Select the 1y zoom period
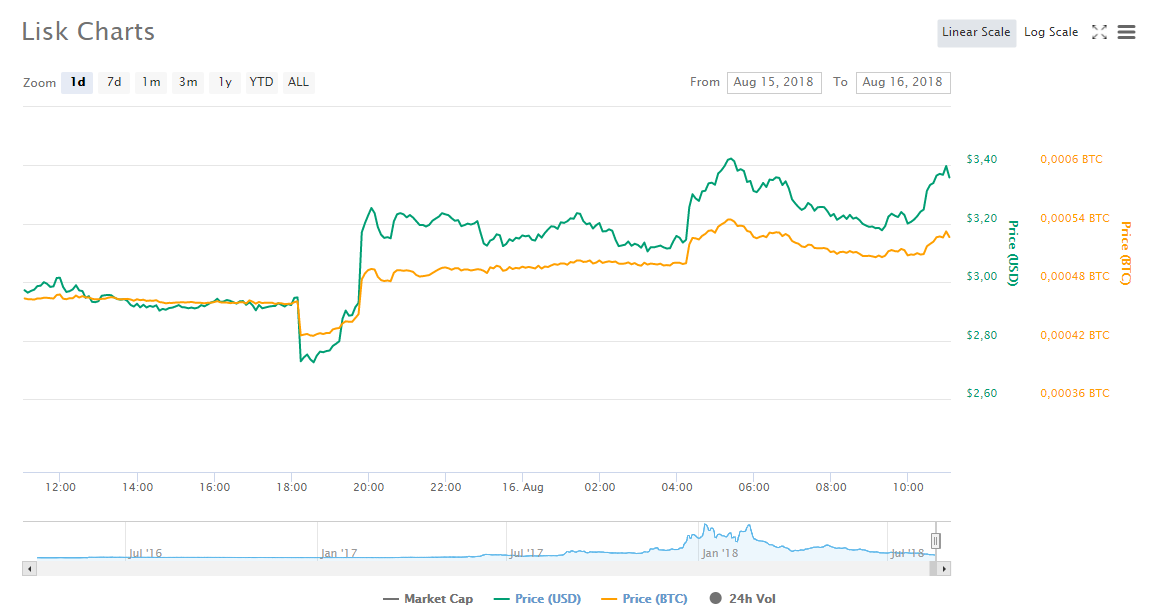 click(x=225, y=82)
